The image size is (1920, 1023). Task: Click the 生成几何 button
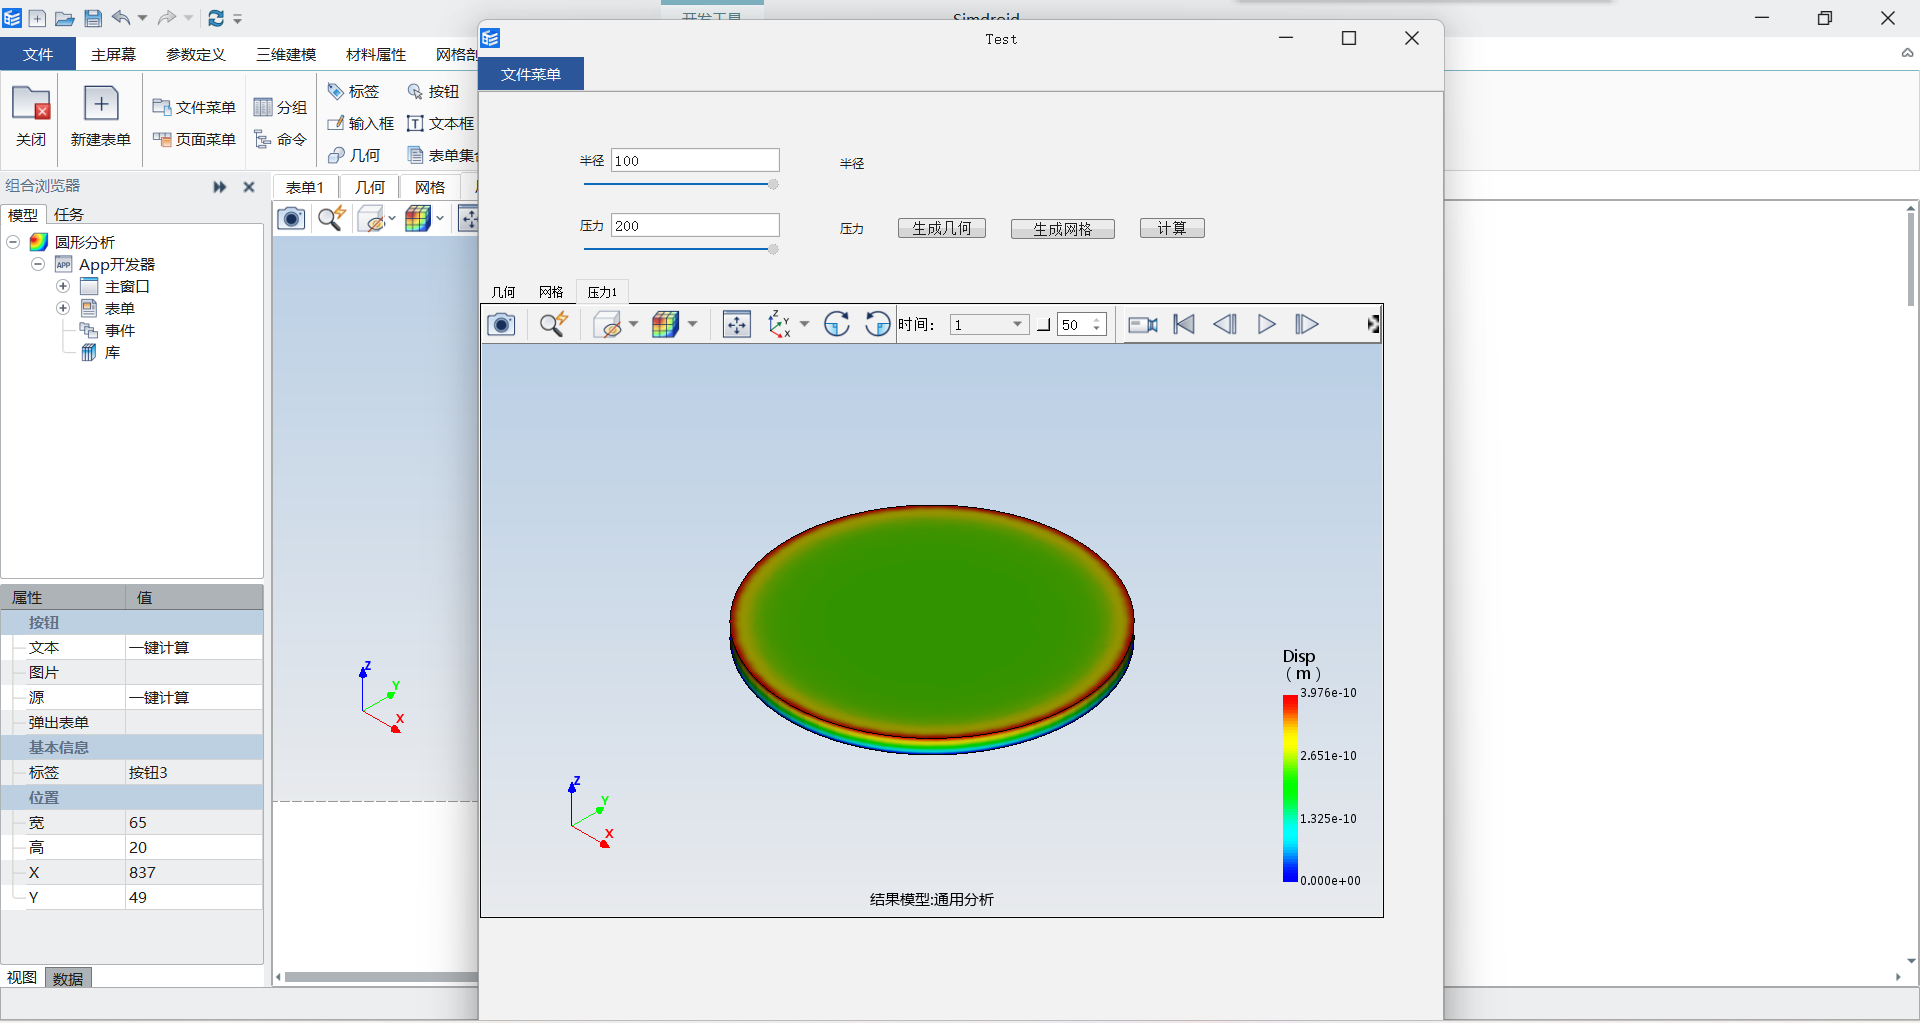coord(941,228)
